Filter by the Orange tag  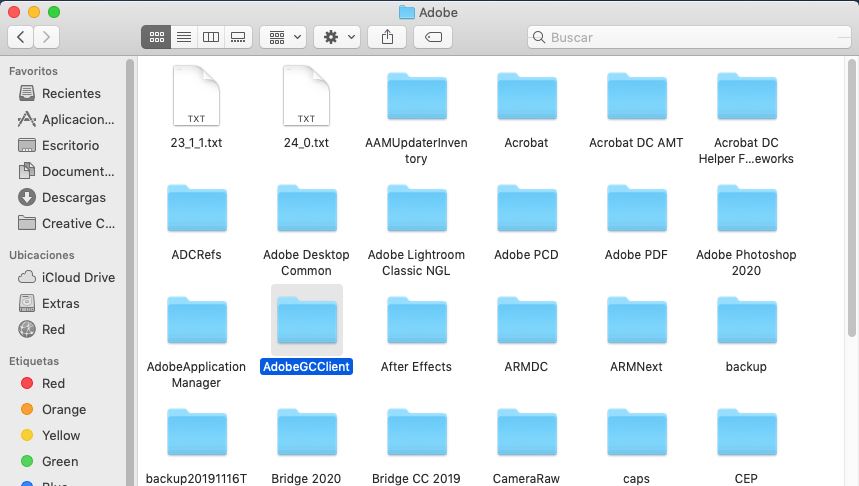click(x=63, y=409)
